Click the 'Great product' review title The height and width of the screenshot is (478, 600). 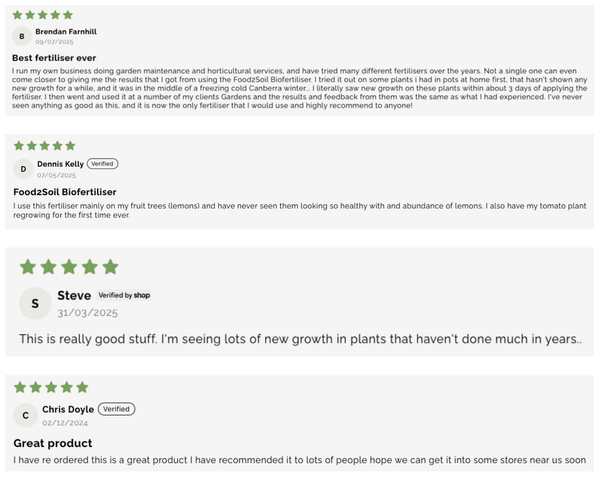pyautogui.click(x=52, y=443)
